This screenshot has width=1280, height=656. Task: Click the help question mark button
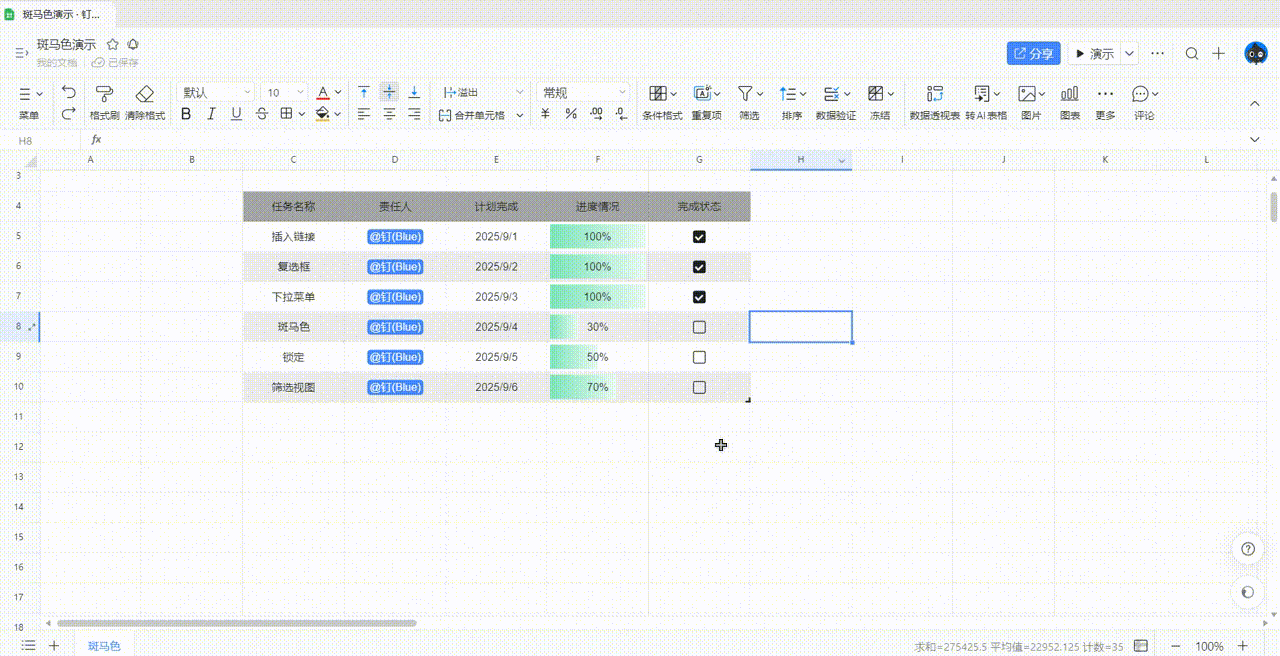pyautogui.click(x=1247, y=549)
